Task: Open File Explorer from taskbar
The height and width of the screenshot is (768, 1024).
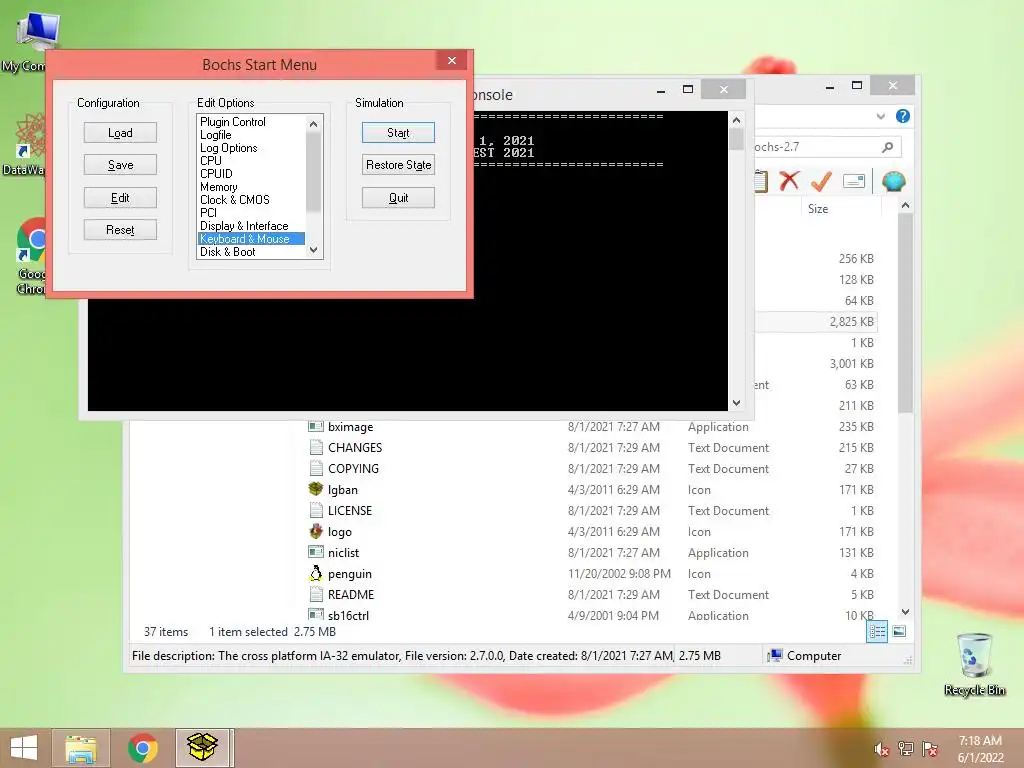Action: 81,748
